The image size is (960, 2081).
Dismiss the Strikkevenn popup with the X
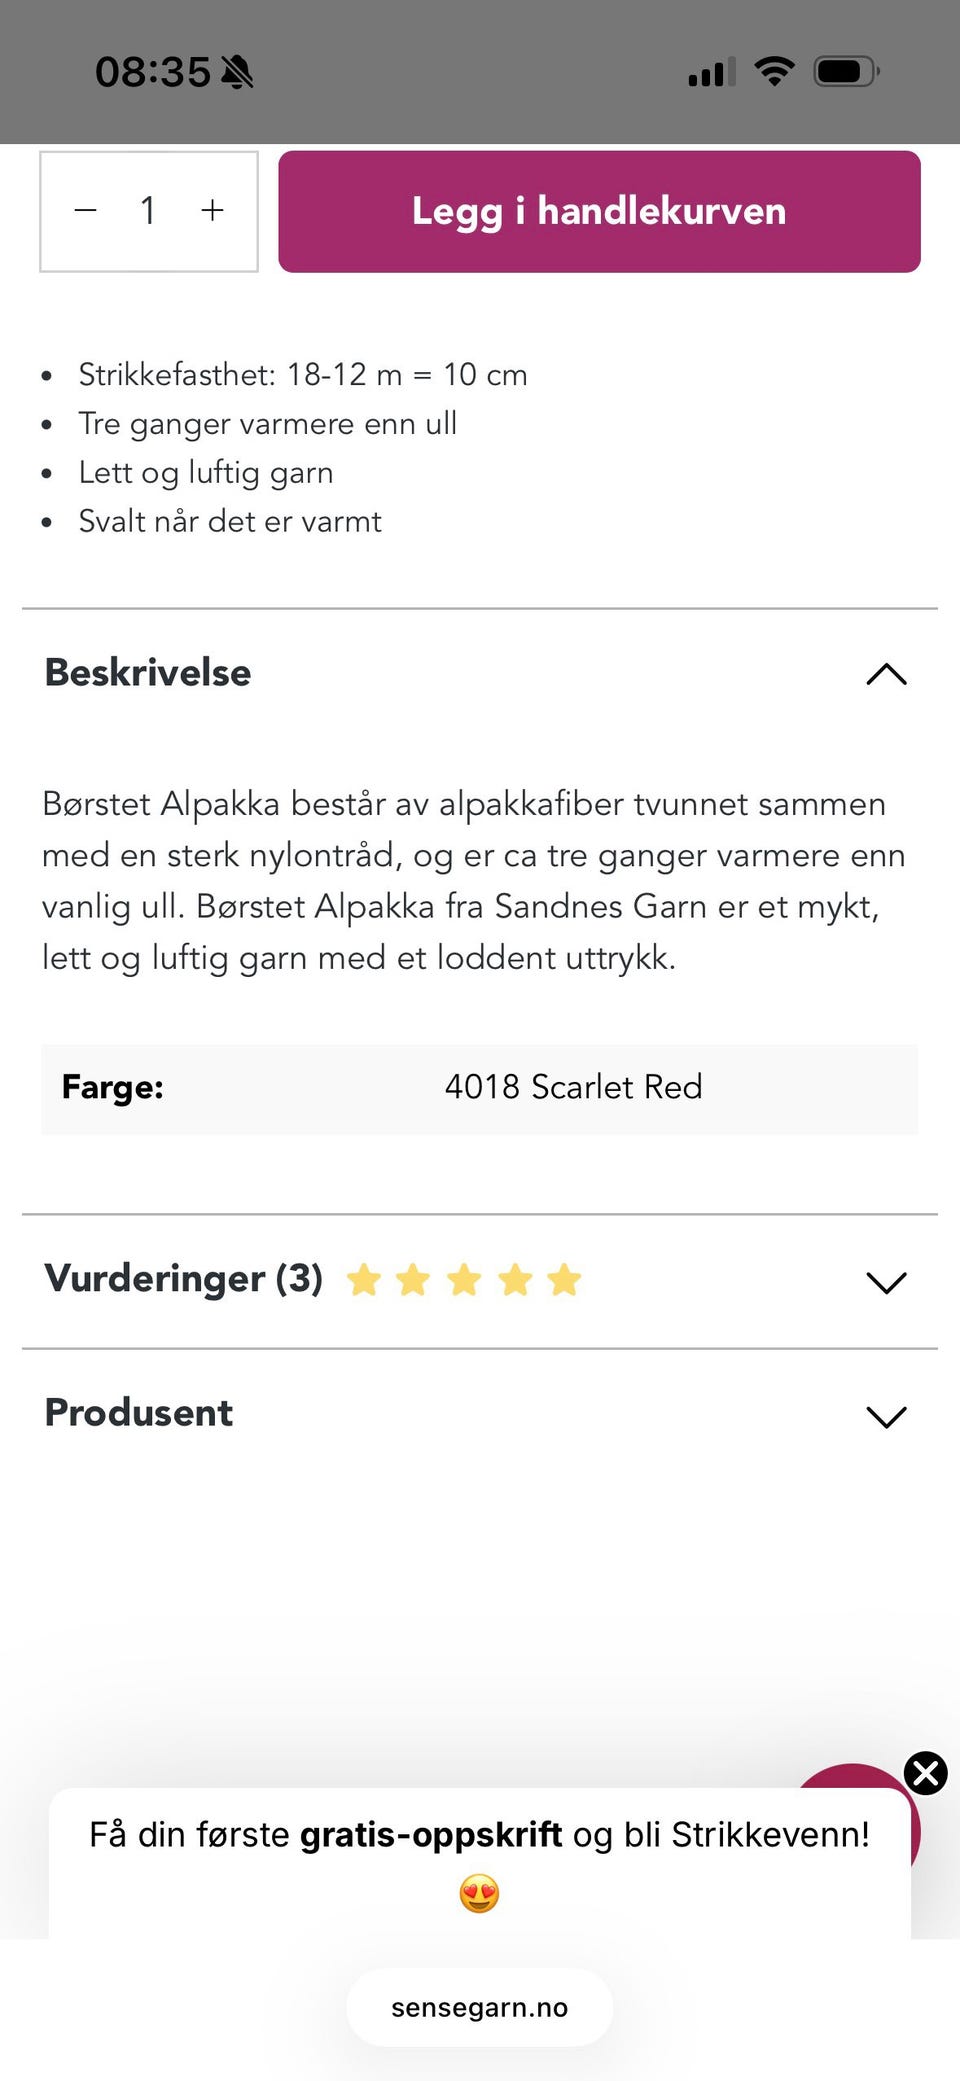pyautogui.click(x=926, y=1774)
